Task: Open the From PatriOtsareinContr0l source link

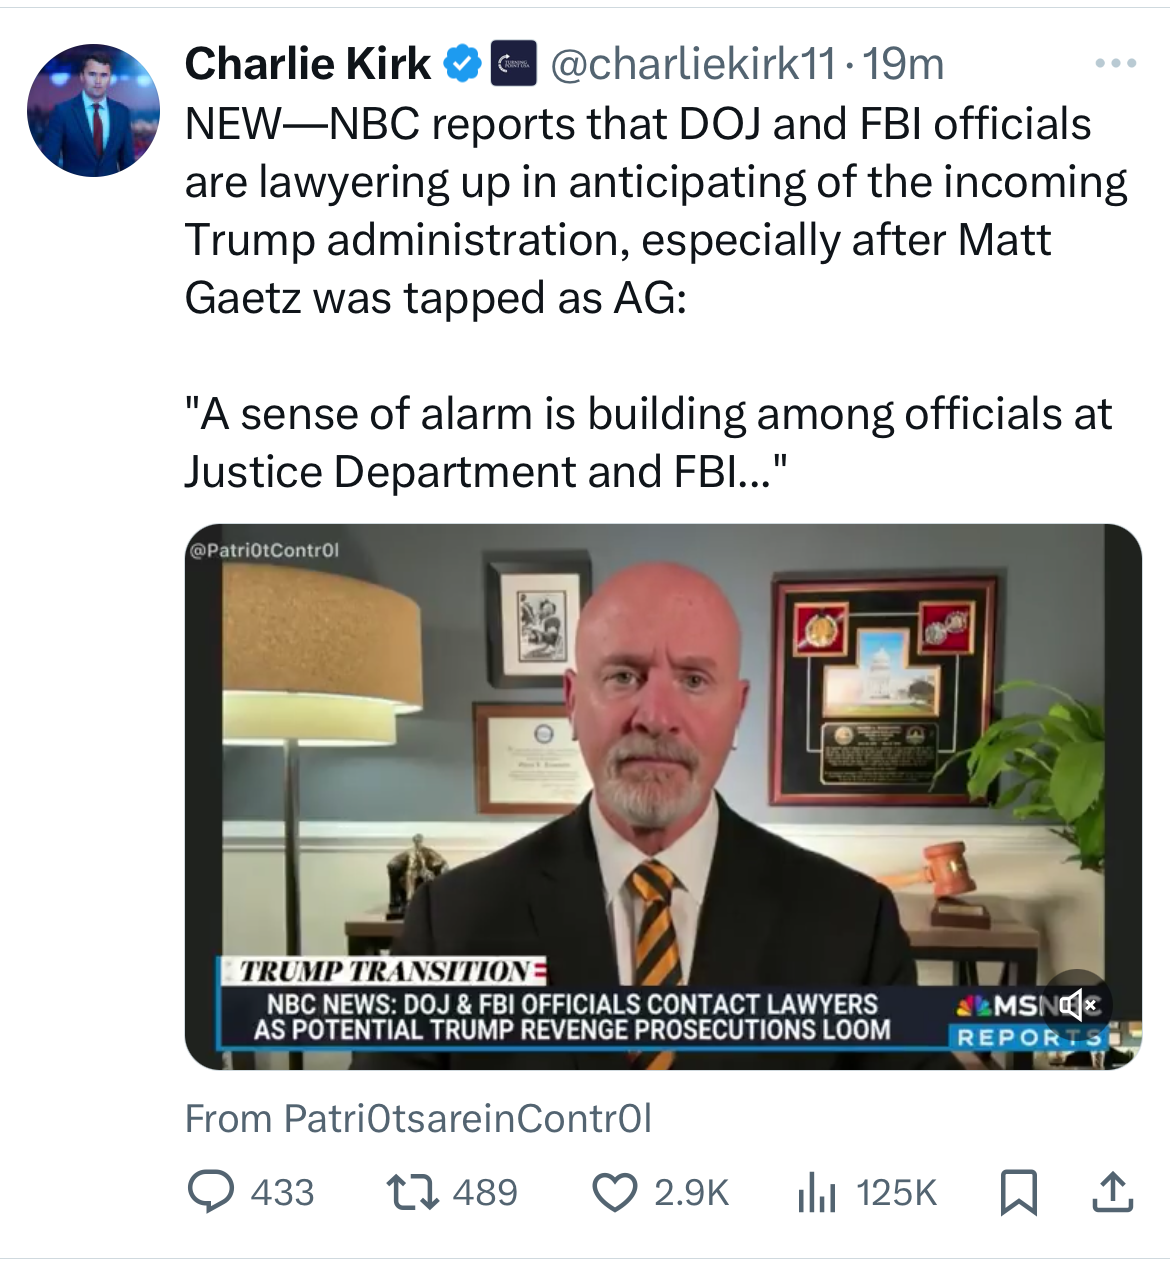Action: pos(418,1118)
